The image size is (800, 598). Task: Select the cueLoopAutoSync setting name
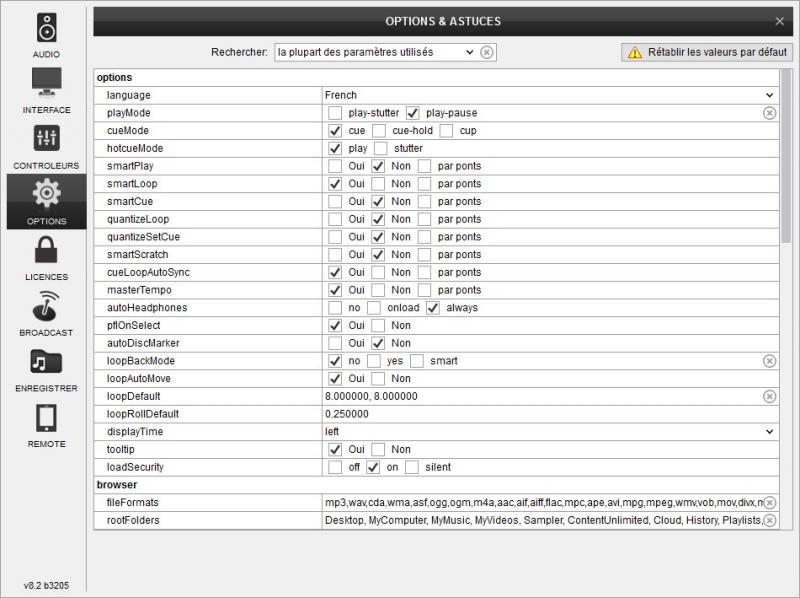click(148, 272)
